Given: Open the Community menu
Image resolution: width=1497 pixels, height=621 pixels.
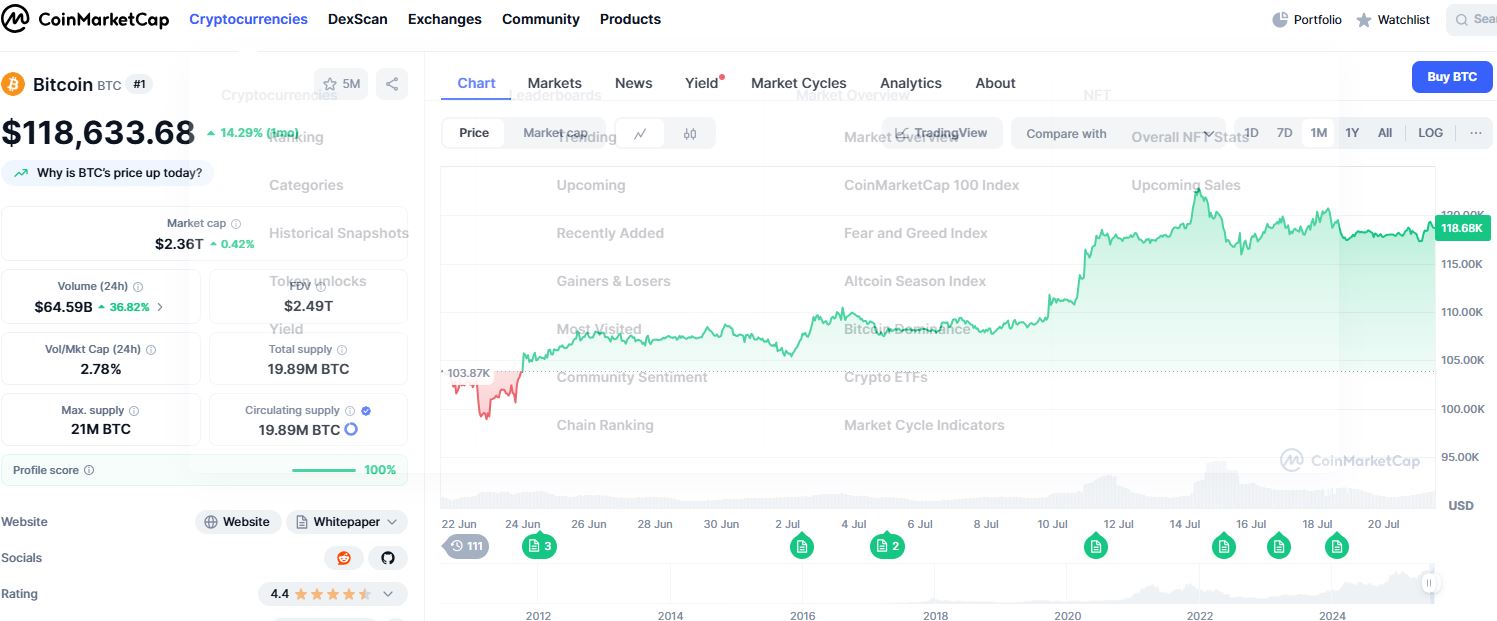Looking at the screenshot, I should click(540, 19).
